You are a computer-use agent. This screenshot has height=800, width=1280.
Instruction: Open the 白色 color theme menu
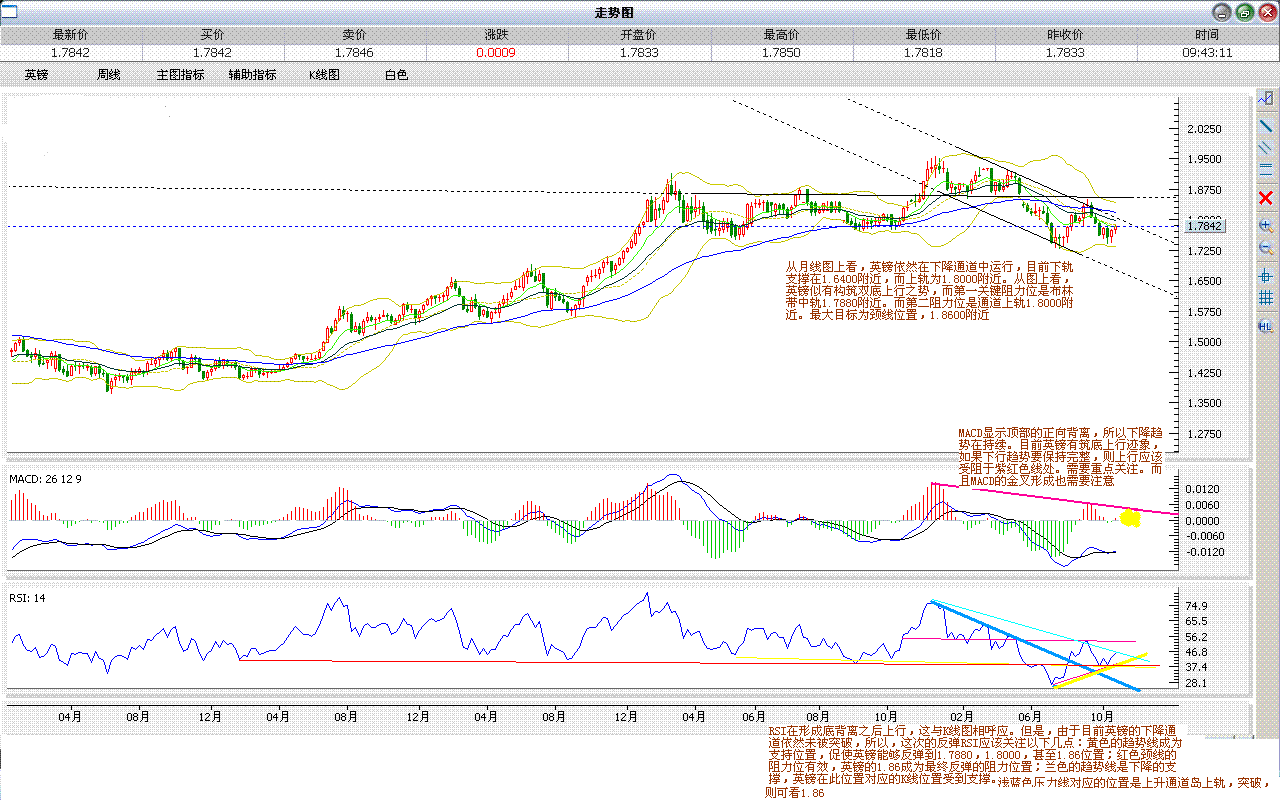(x=396, y=75)
